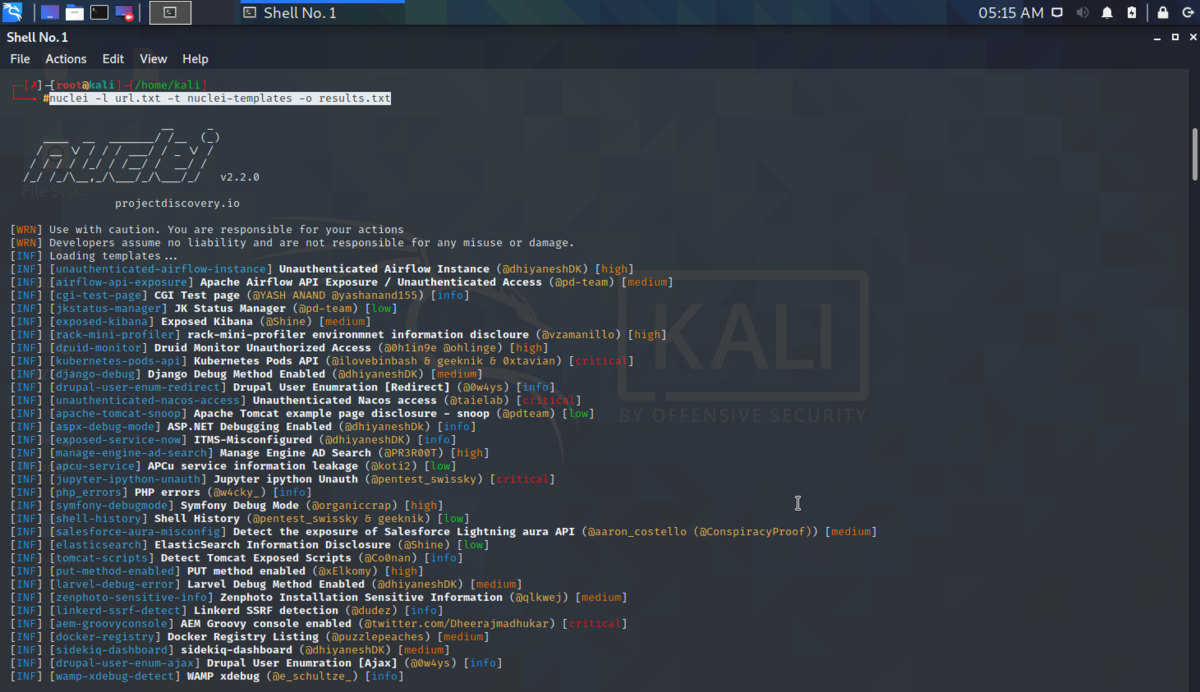Click 'unauthenticated-nacos-access' template id

click(x=147, y=400)
